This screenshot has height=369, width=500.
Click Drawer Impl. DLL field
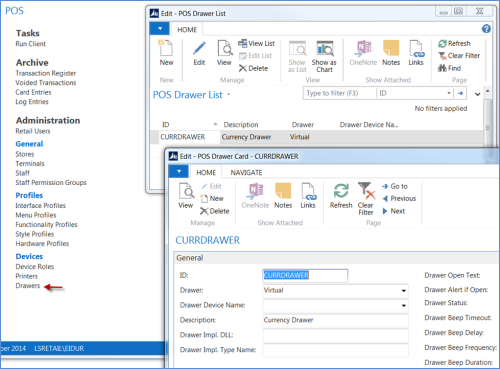pyautogui.click(x=335, y=335)
